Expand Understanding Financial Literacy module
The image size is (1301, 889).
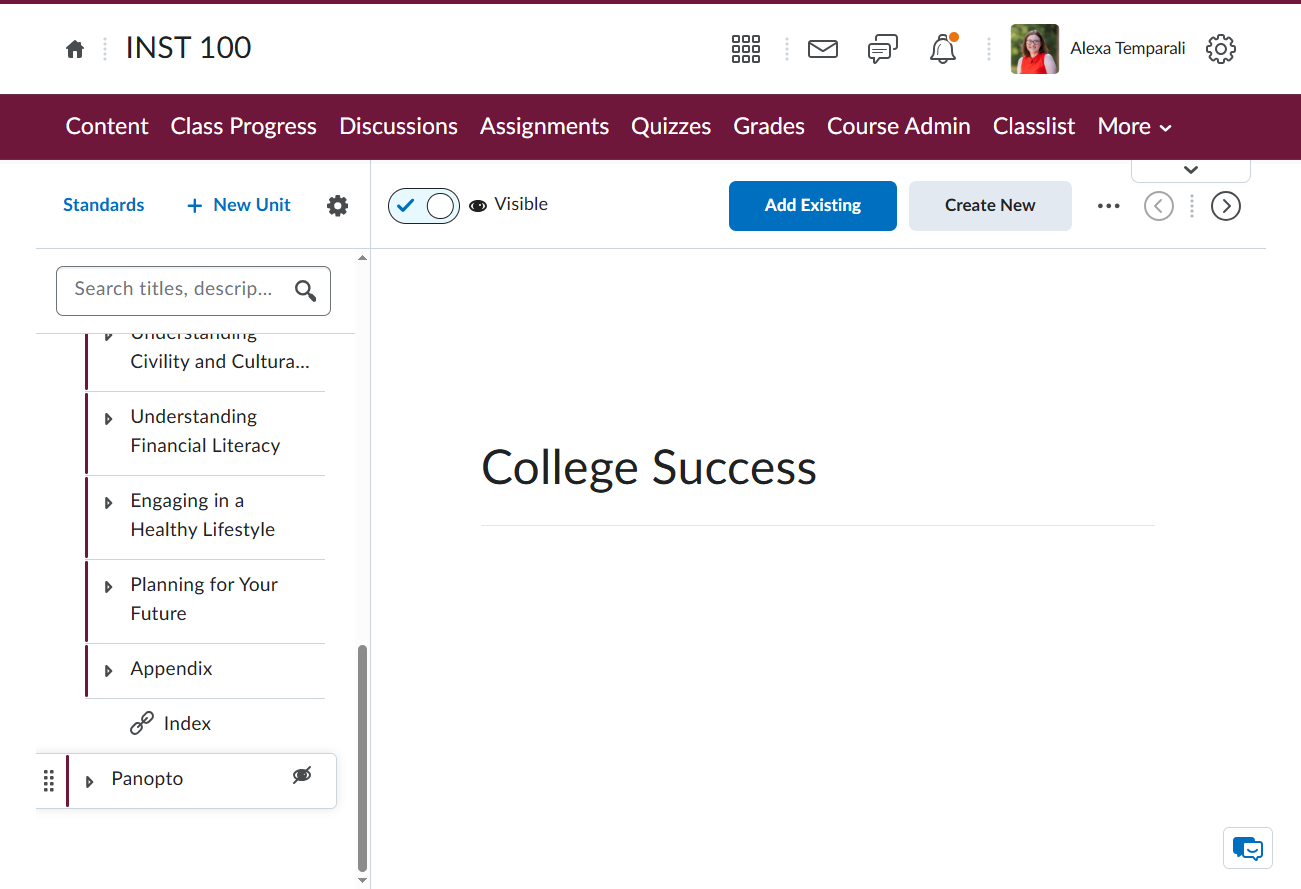tap(109, 419)
